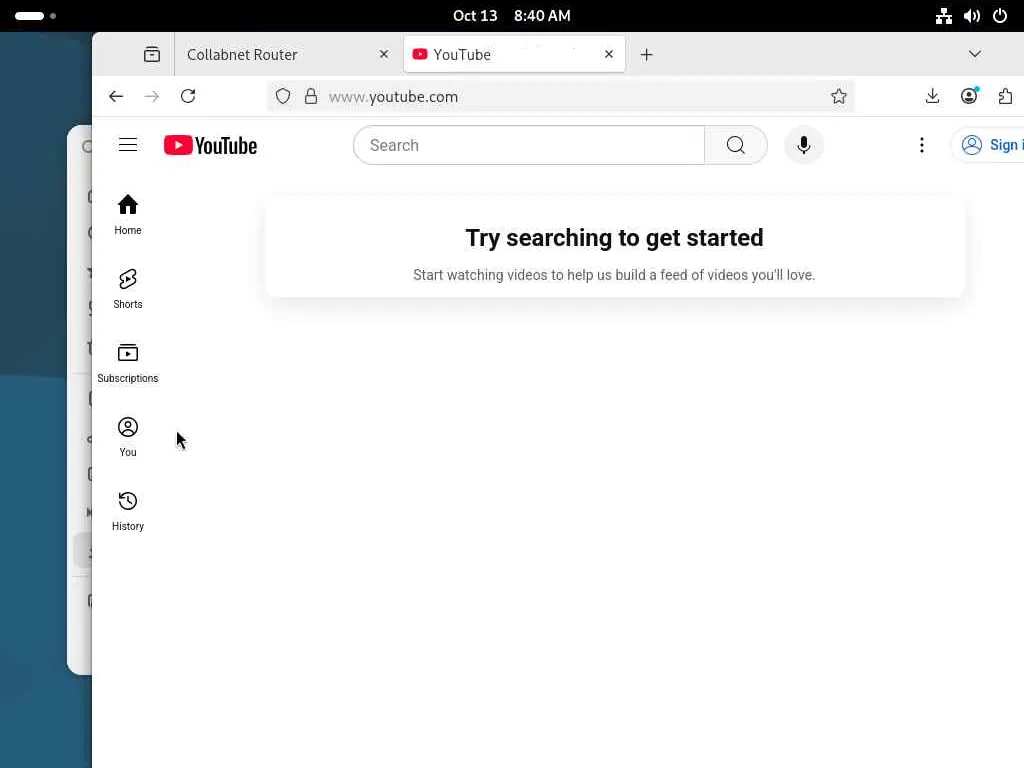
Task: Close the YouTube tab
Action: click(609, 54)
